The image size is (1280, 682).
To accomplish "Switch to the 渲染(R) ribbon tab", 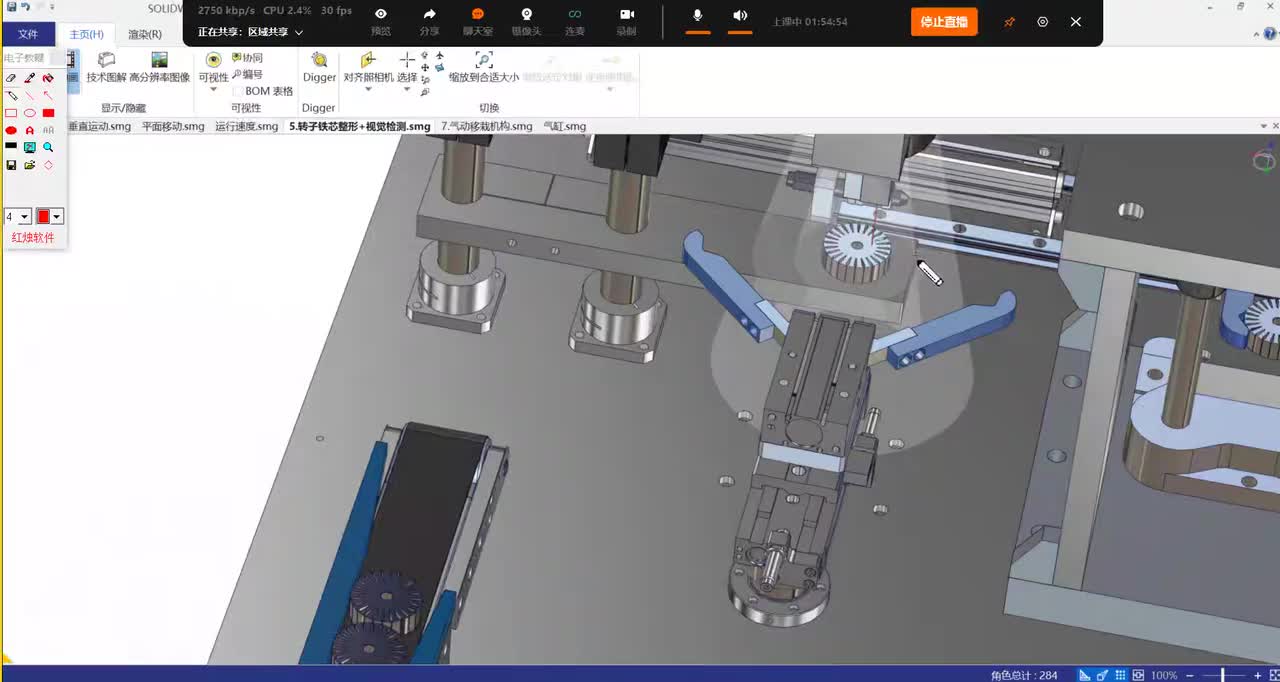I will pos(145,34).
